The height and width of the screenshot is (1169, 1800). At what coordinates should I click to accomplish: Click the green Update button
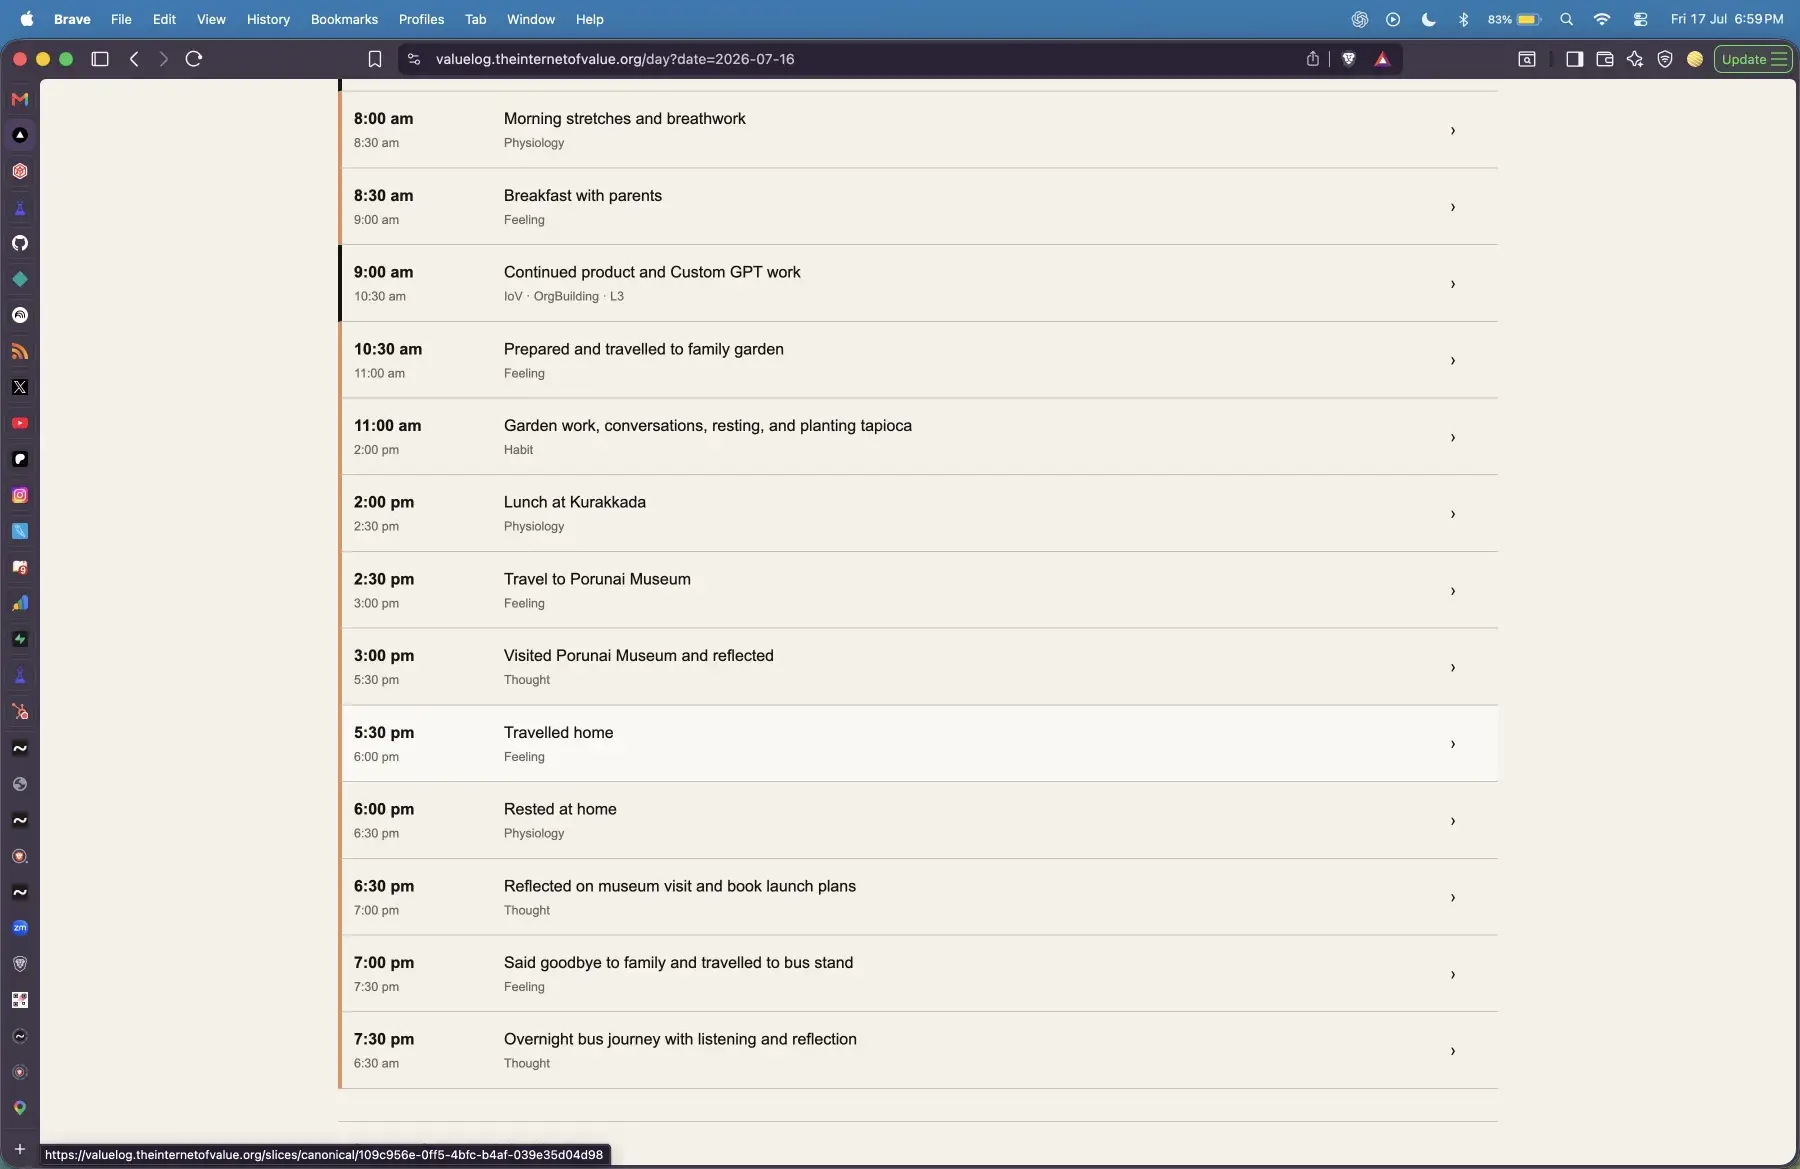[1754, 59]
